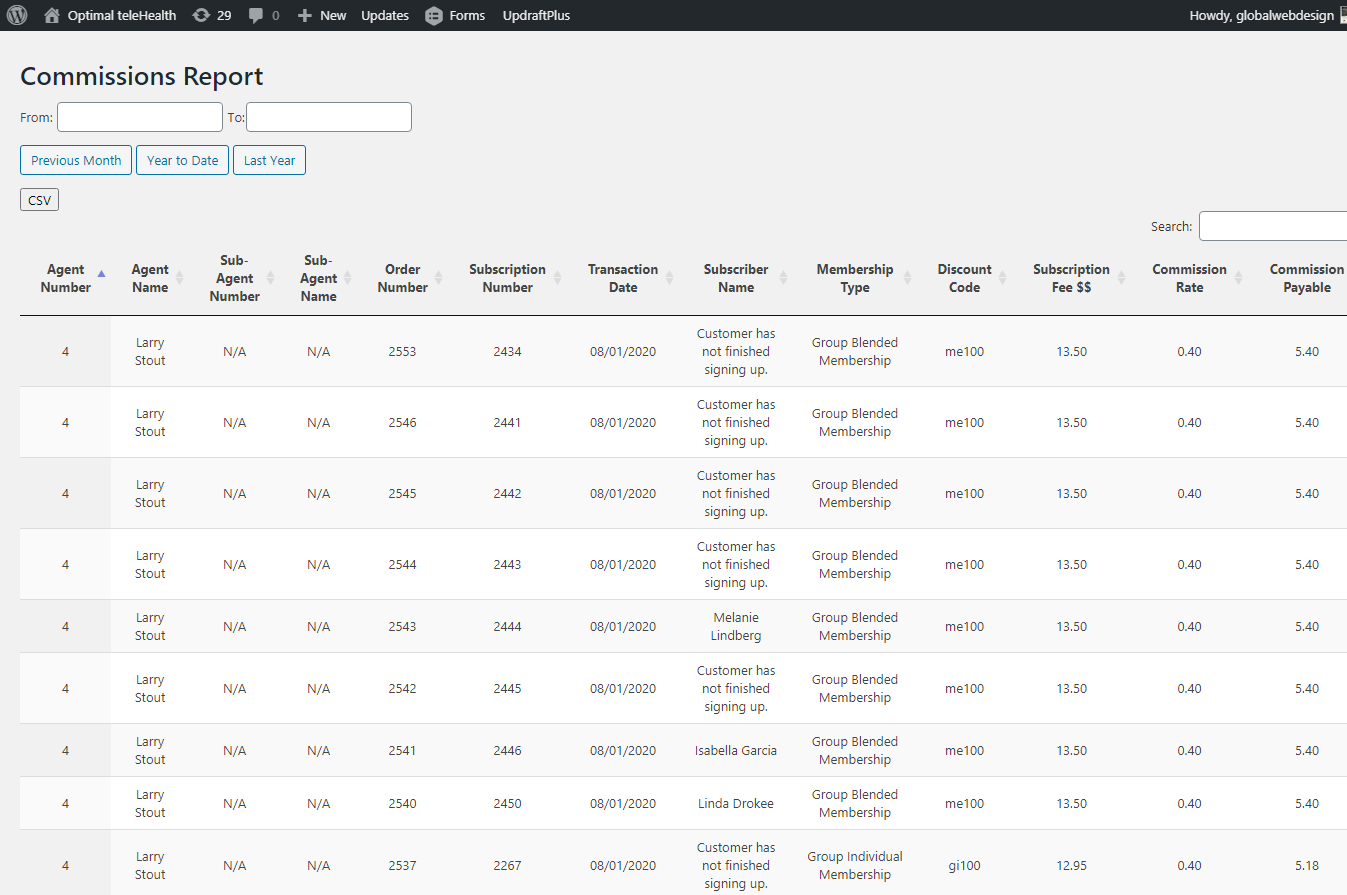Click the Sub-Agent Name sort arrows
Image resolution: width=1347 pixels, height=895 pixels.
tap(348, 278)
